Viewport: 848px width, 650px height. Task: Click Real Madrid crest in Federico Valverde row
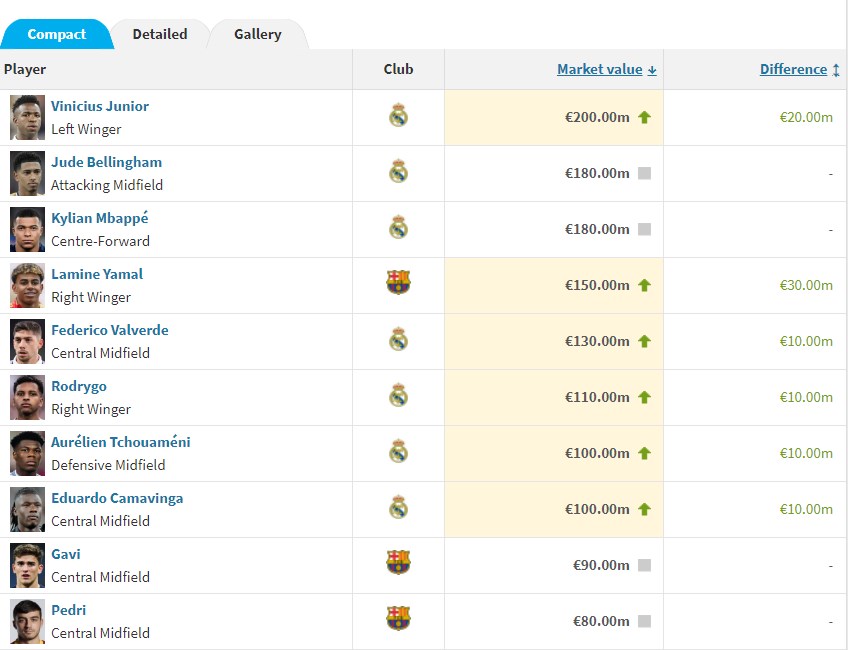398,339
